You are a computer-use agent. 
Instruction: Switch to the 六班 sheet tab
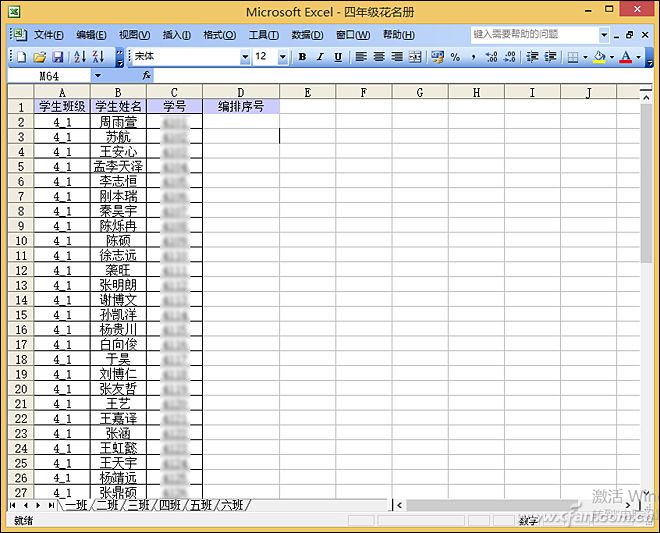pos(232,505)
